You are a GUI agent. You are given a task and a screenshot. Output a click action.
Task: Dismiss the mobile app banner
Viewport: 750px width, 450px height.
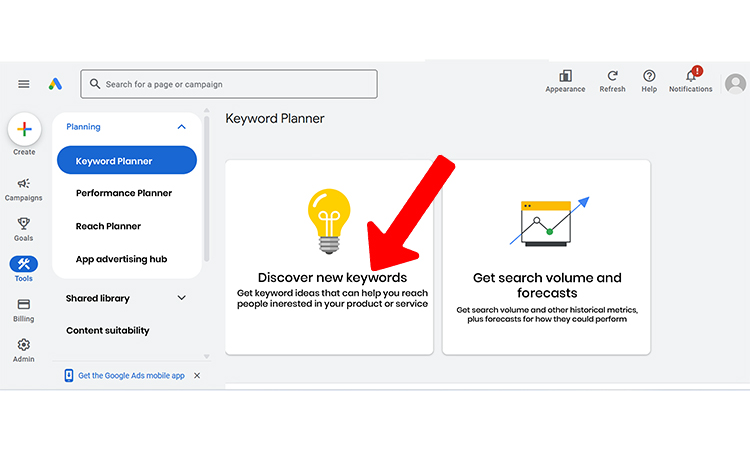[x=197, y=376]
